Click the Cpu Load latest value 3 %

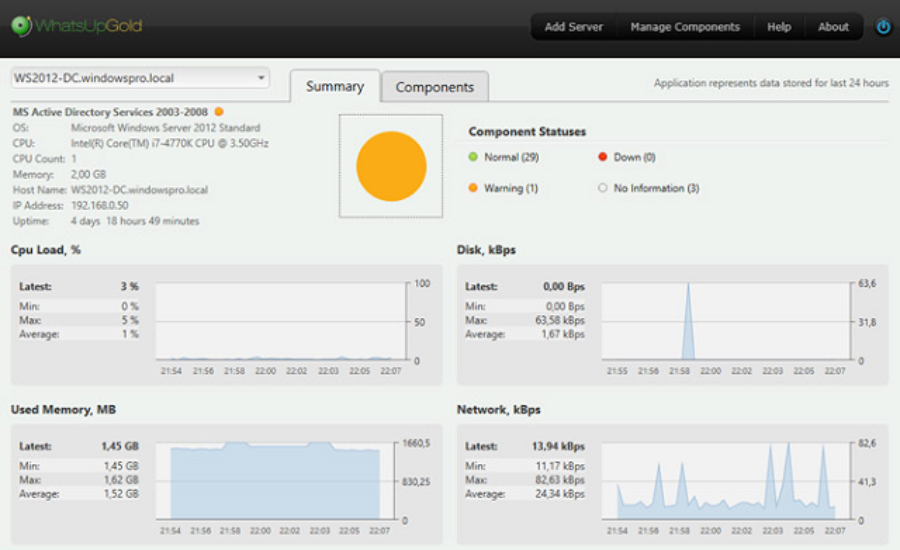tap(129, 286)
